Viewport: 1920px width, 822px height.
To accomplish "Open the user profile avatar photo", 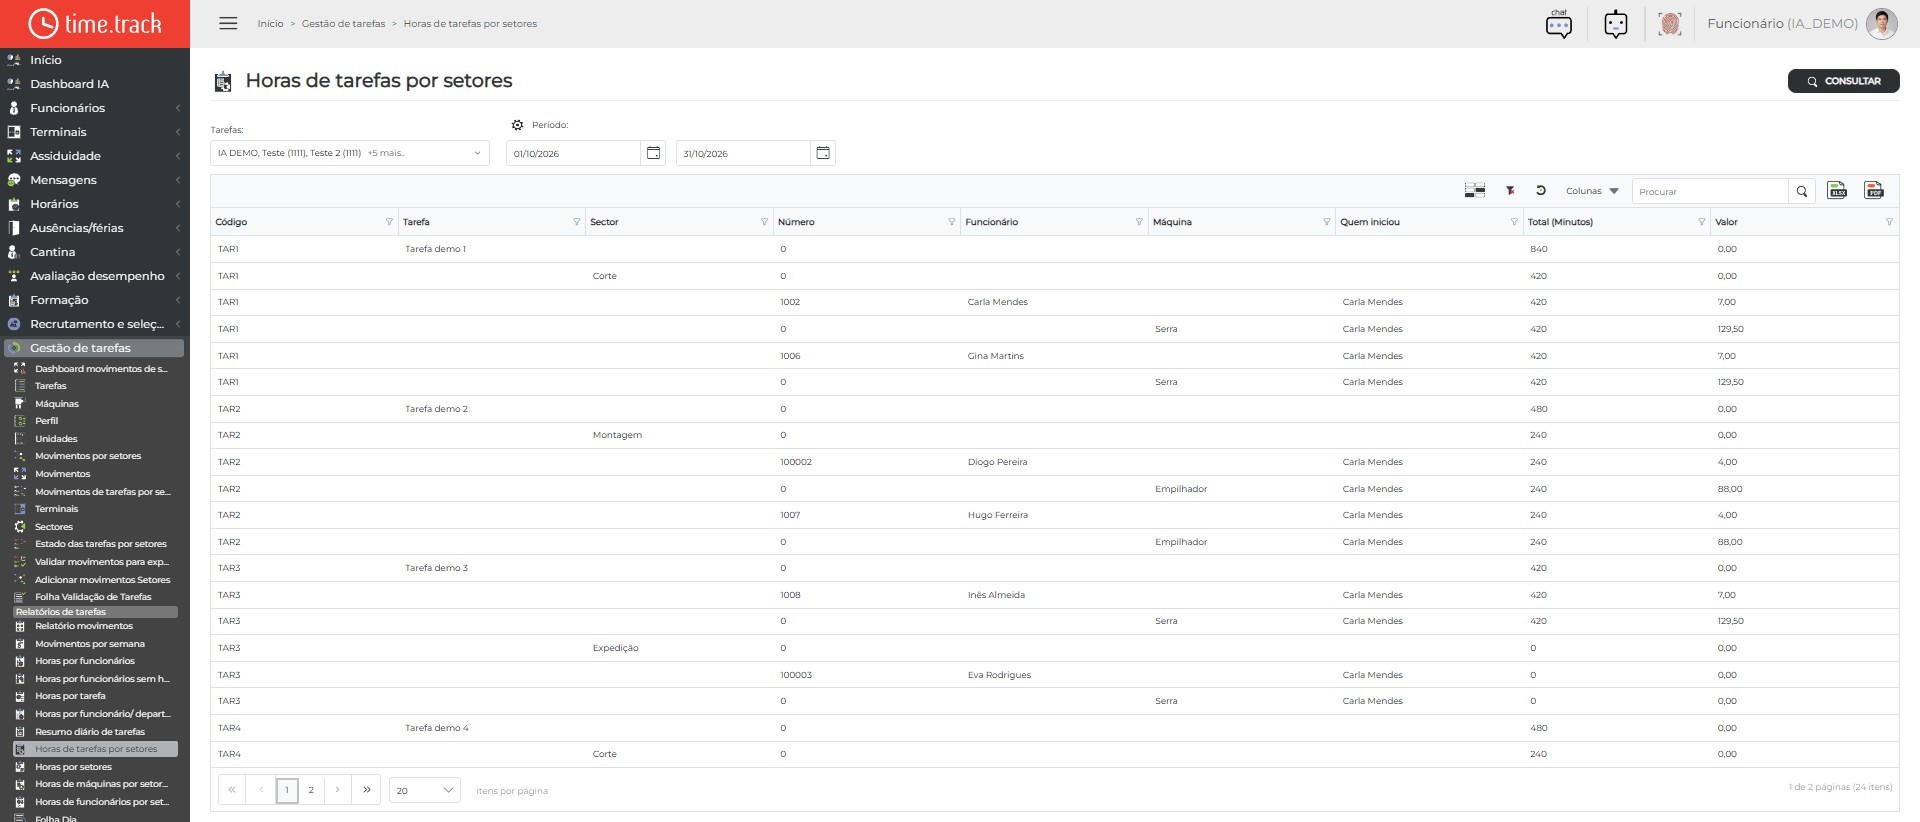I will (1882, 24).
